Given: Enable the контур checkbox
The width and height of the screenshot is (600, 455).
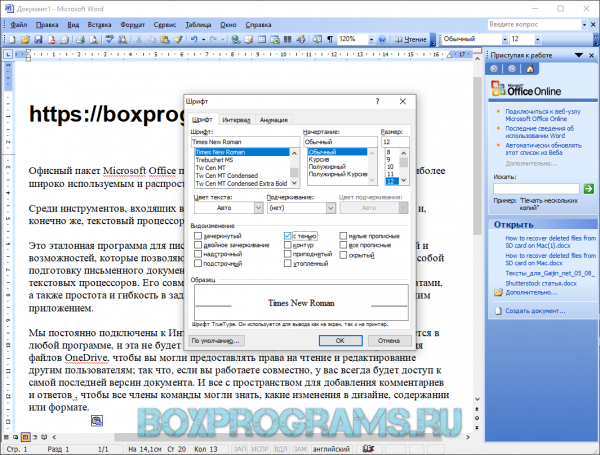Looking at the screenshot, I should point(288,245).
